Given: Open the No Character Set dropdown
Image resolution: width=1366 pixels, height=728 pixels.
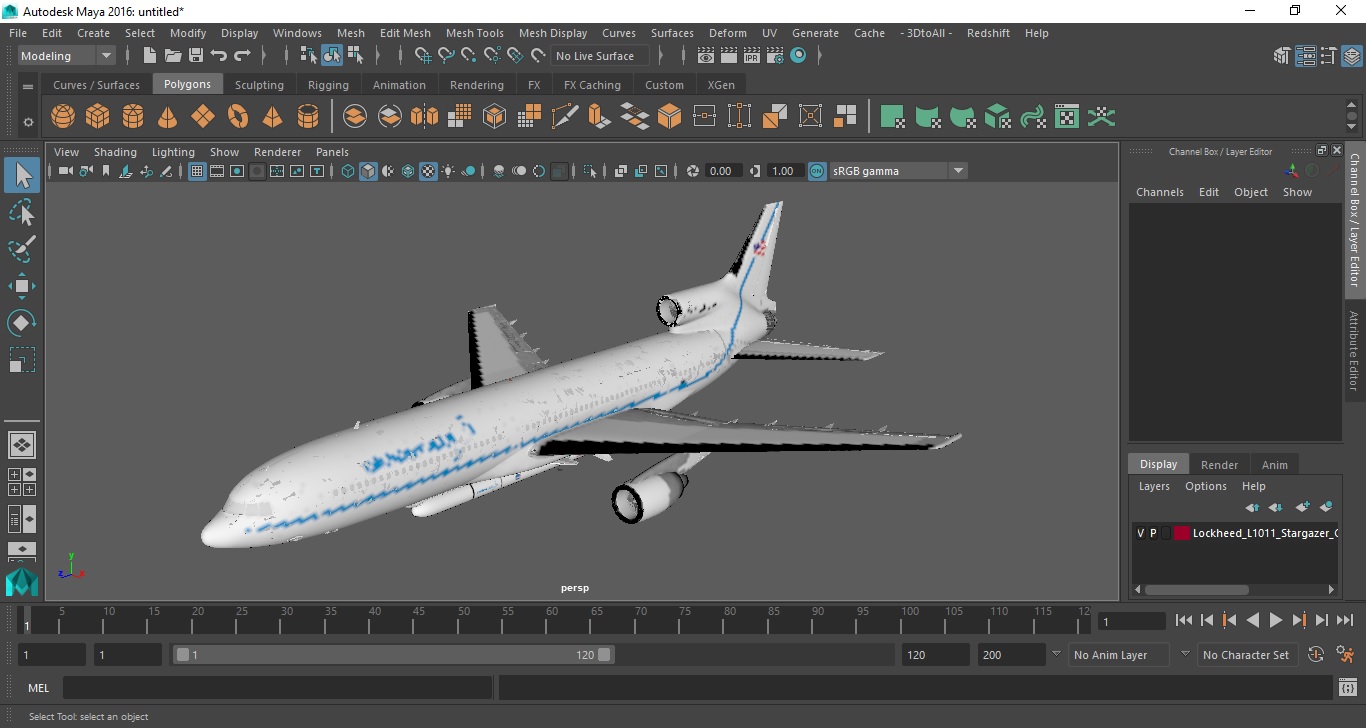Looking at the screenshot, I should click(1246, 655).
